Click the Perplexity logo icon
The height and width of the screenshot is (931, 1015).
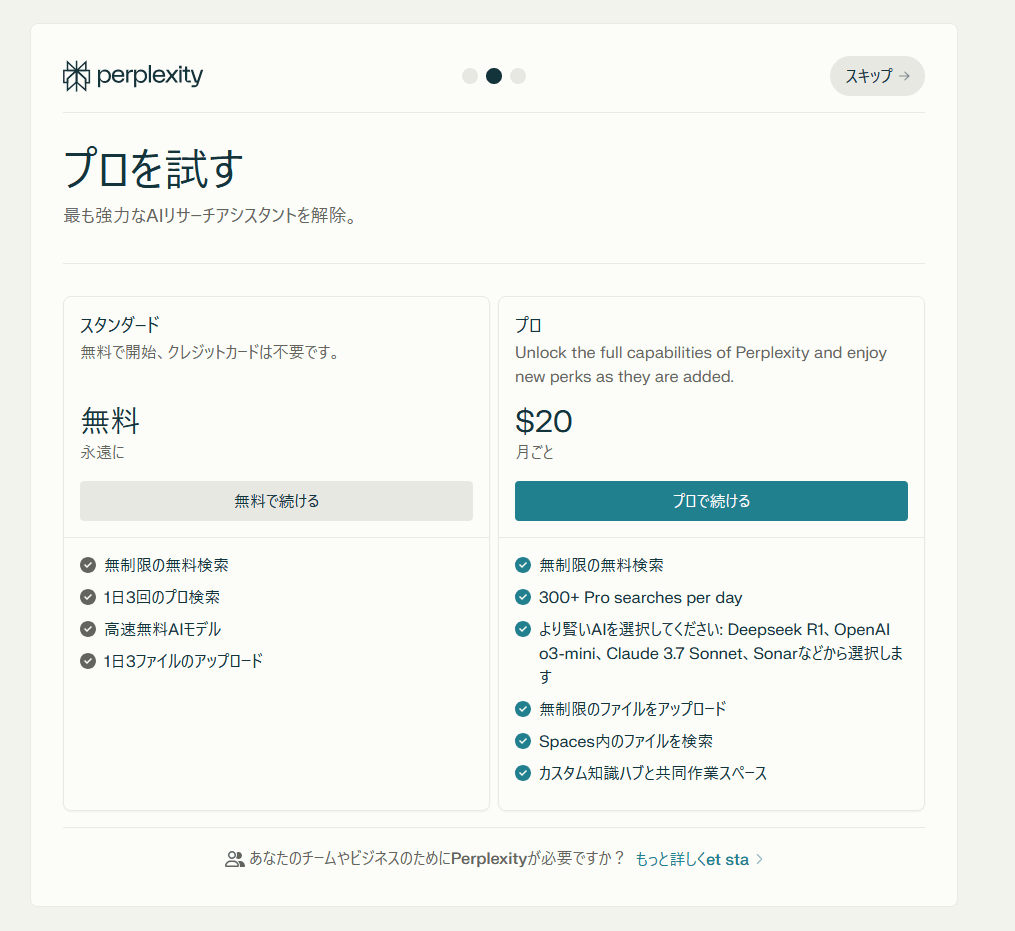(x=76, y=76)
